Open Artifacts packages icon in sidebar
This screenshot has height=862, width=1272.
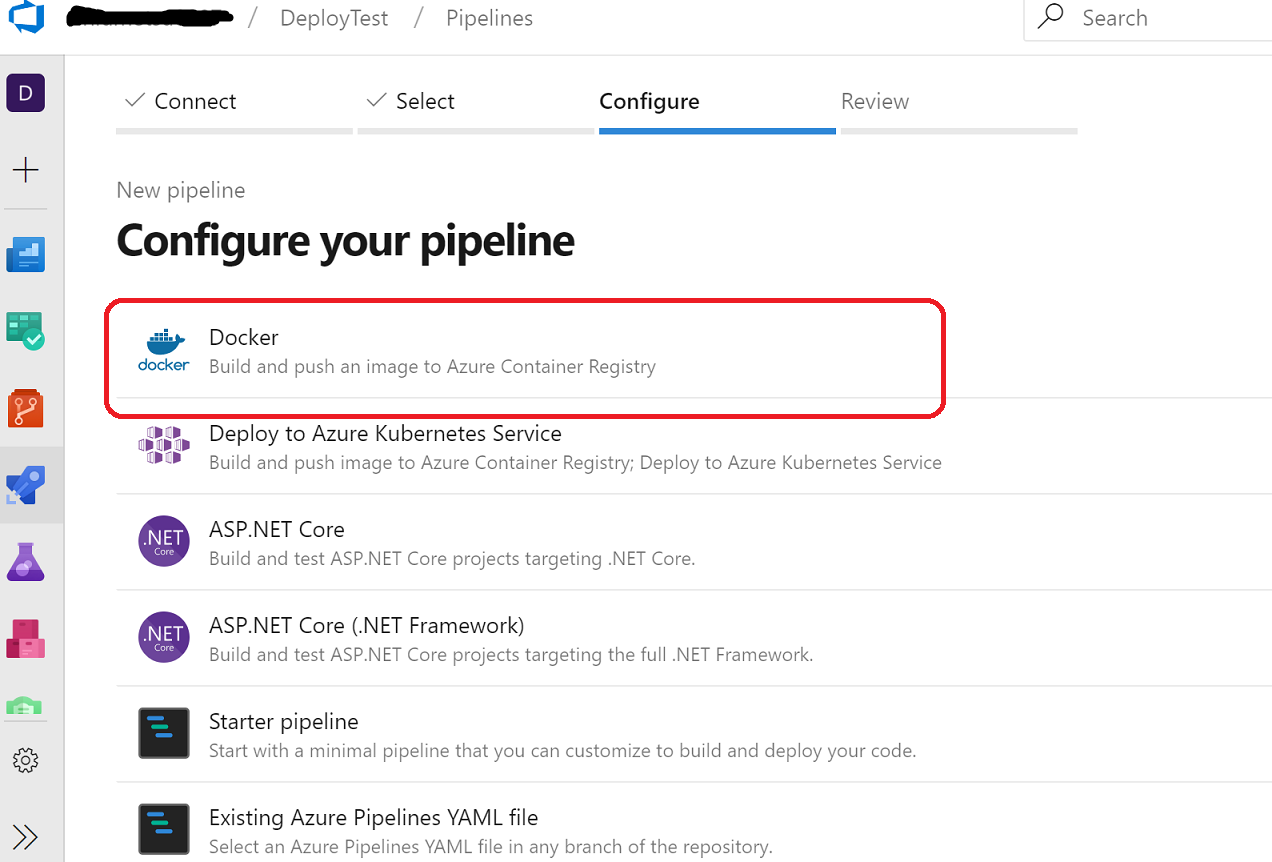click(25, 638)
